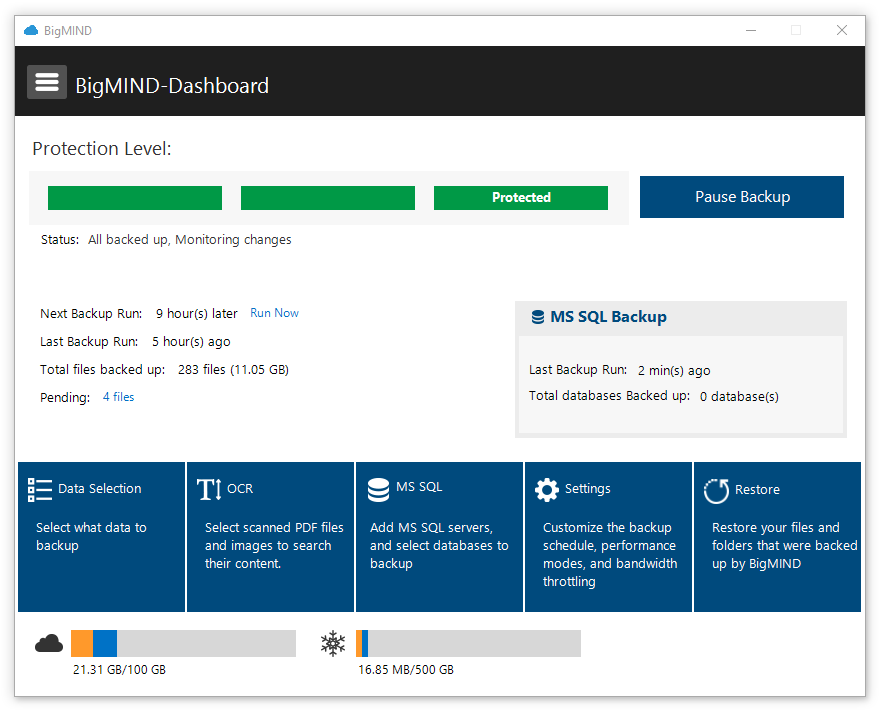Click '0 database(s)' value
Viewport: 880px width, 712px height.
tap(739, 397)
